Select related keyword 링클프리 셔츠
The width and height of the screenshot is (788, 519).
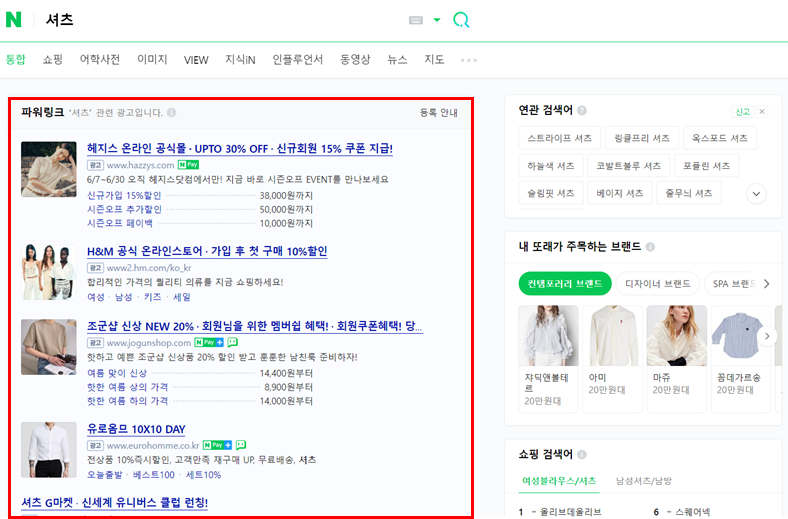642,138
